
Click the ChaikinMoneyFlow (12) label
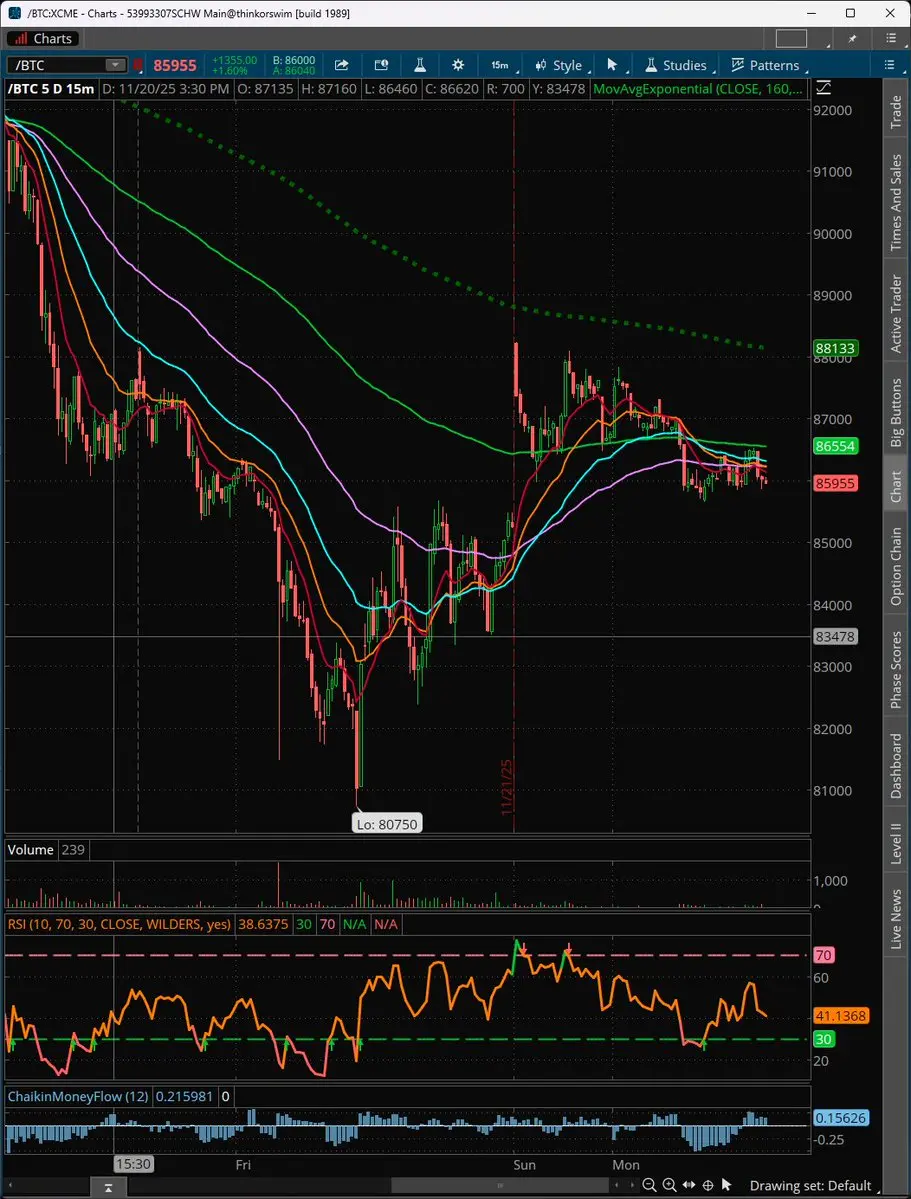[x=78, y=1097]
